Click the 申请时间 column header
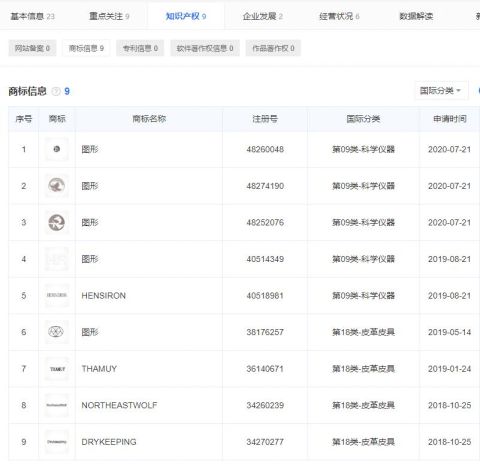The height and width of the screenshot is (467, 480). point(450,119)
